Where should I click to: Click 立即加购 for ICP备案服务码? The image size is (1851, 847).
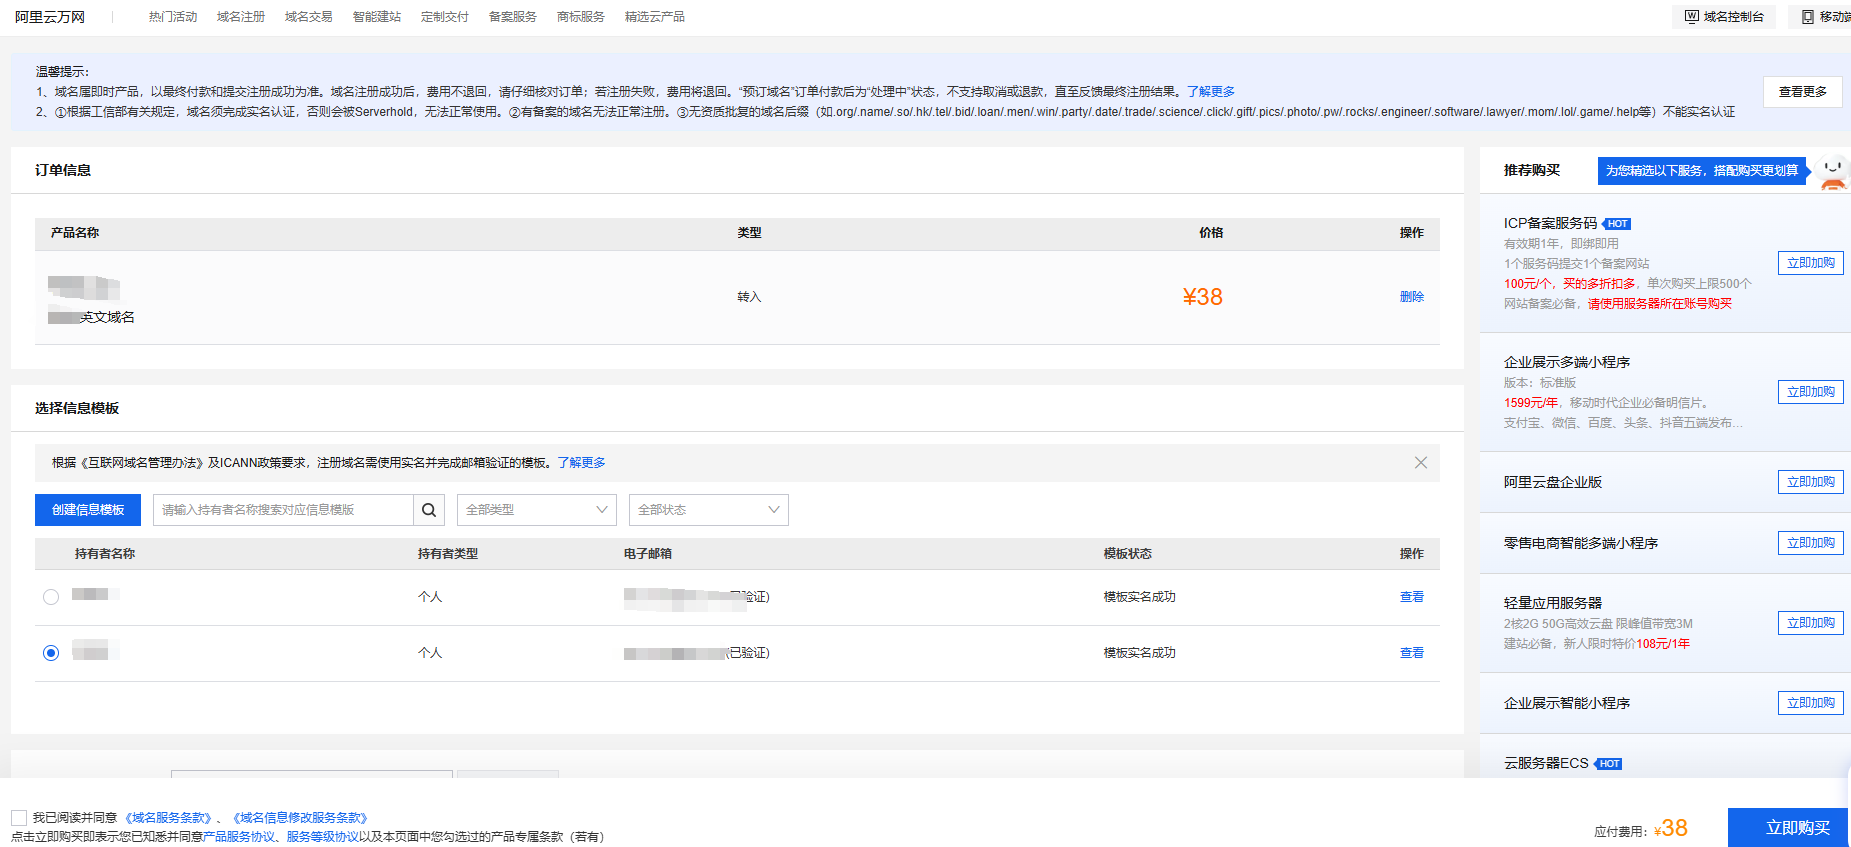click(1811, 263)
